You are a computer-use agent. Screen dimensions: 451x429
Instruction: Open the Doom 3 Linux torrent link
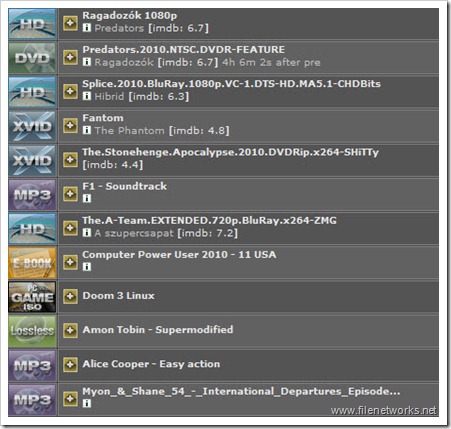[x=118, y=296]
